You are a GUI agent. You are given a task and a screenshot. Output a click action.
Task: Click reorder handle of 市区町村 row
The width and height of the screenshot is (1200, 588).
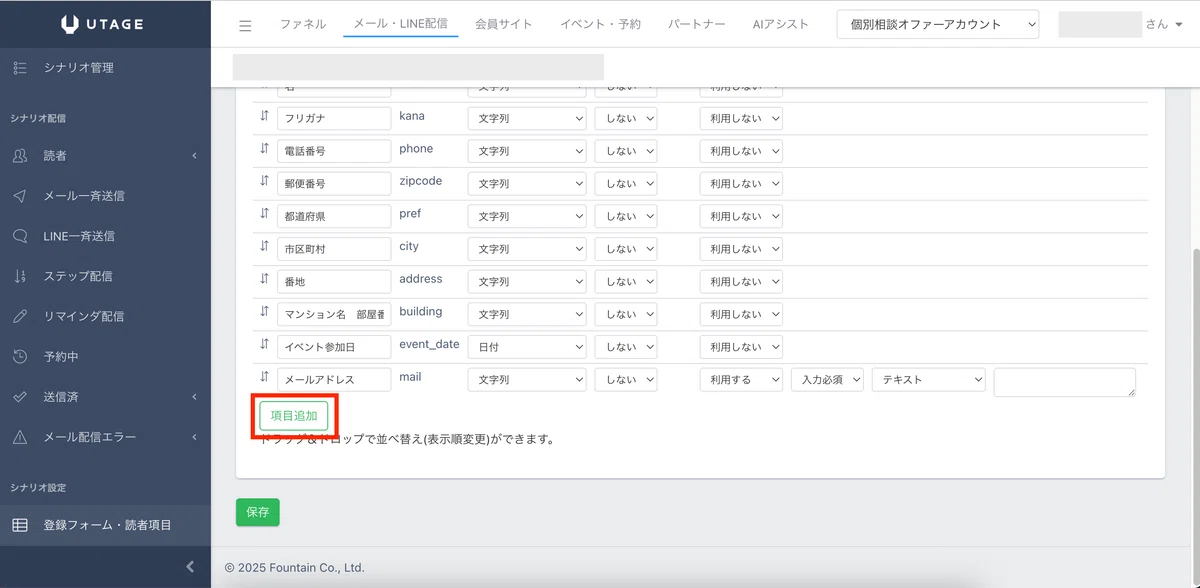264,246
